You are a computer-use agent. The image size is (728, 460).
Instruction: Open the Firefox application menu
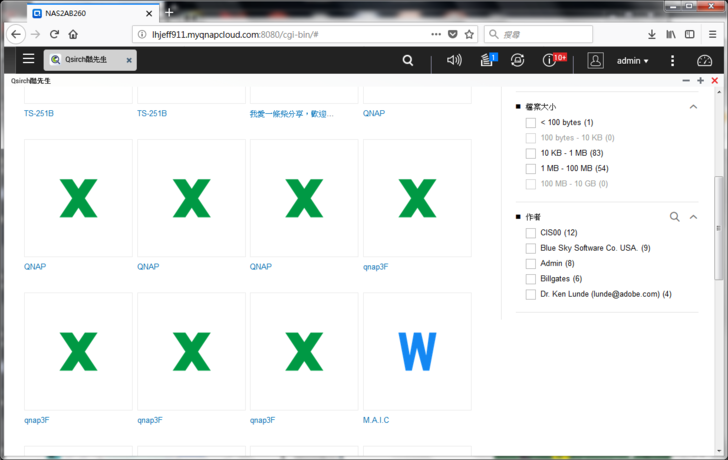point(713,34)
